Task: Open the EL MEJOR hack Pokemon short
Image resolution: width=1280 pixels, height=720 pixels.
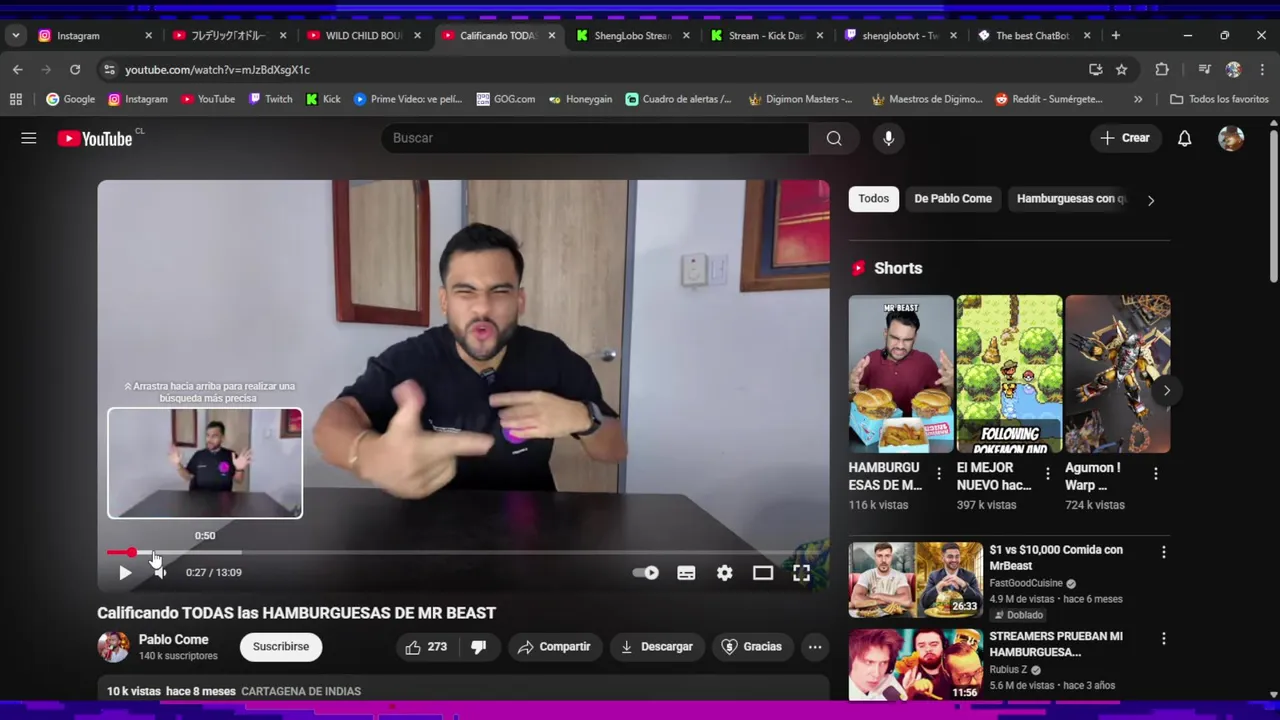Action: (x=1009, y=374)
